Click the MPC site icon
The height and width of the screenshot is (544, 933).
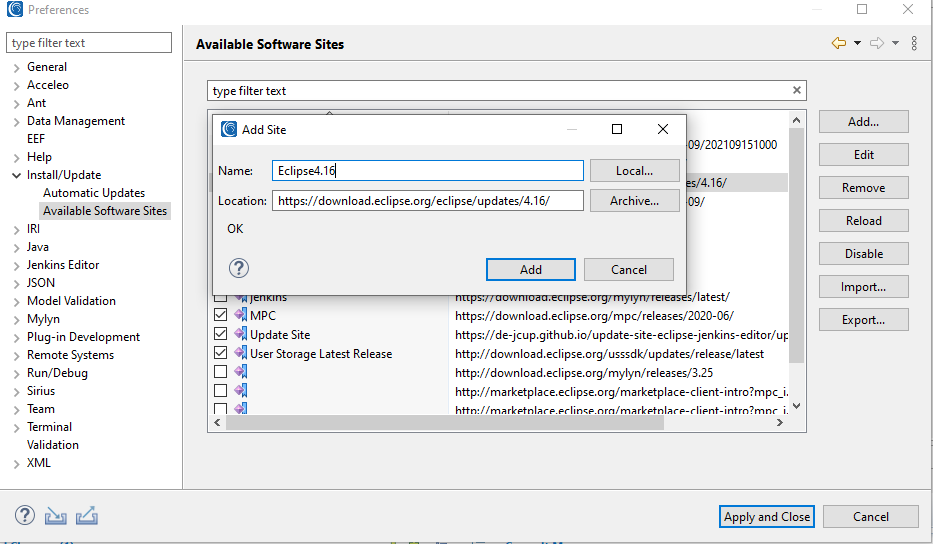[240, 315]
